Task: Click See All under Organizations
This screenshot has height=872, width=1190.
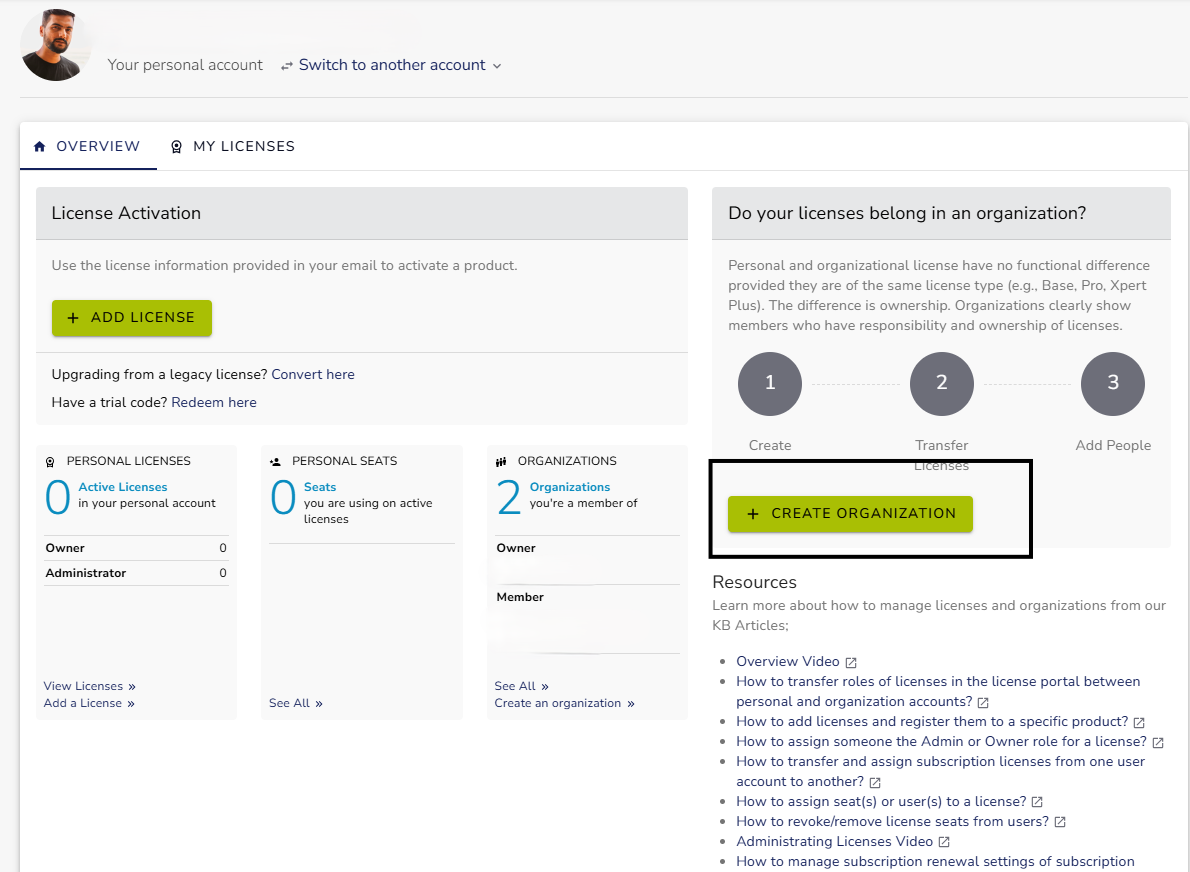Action: point(521,686)
